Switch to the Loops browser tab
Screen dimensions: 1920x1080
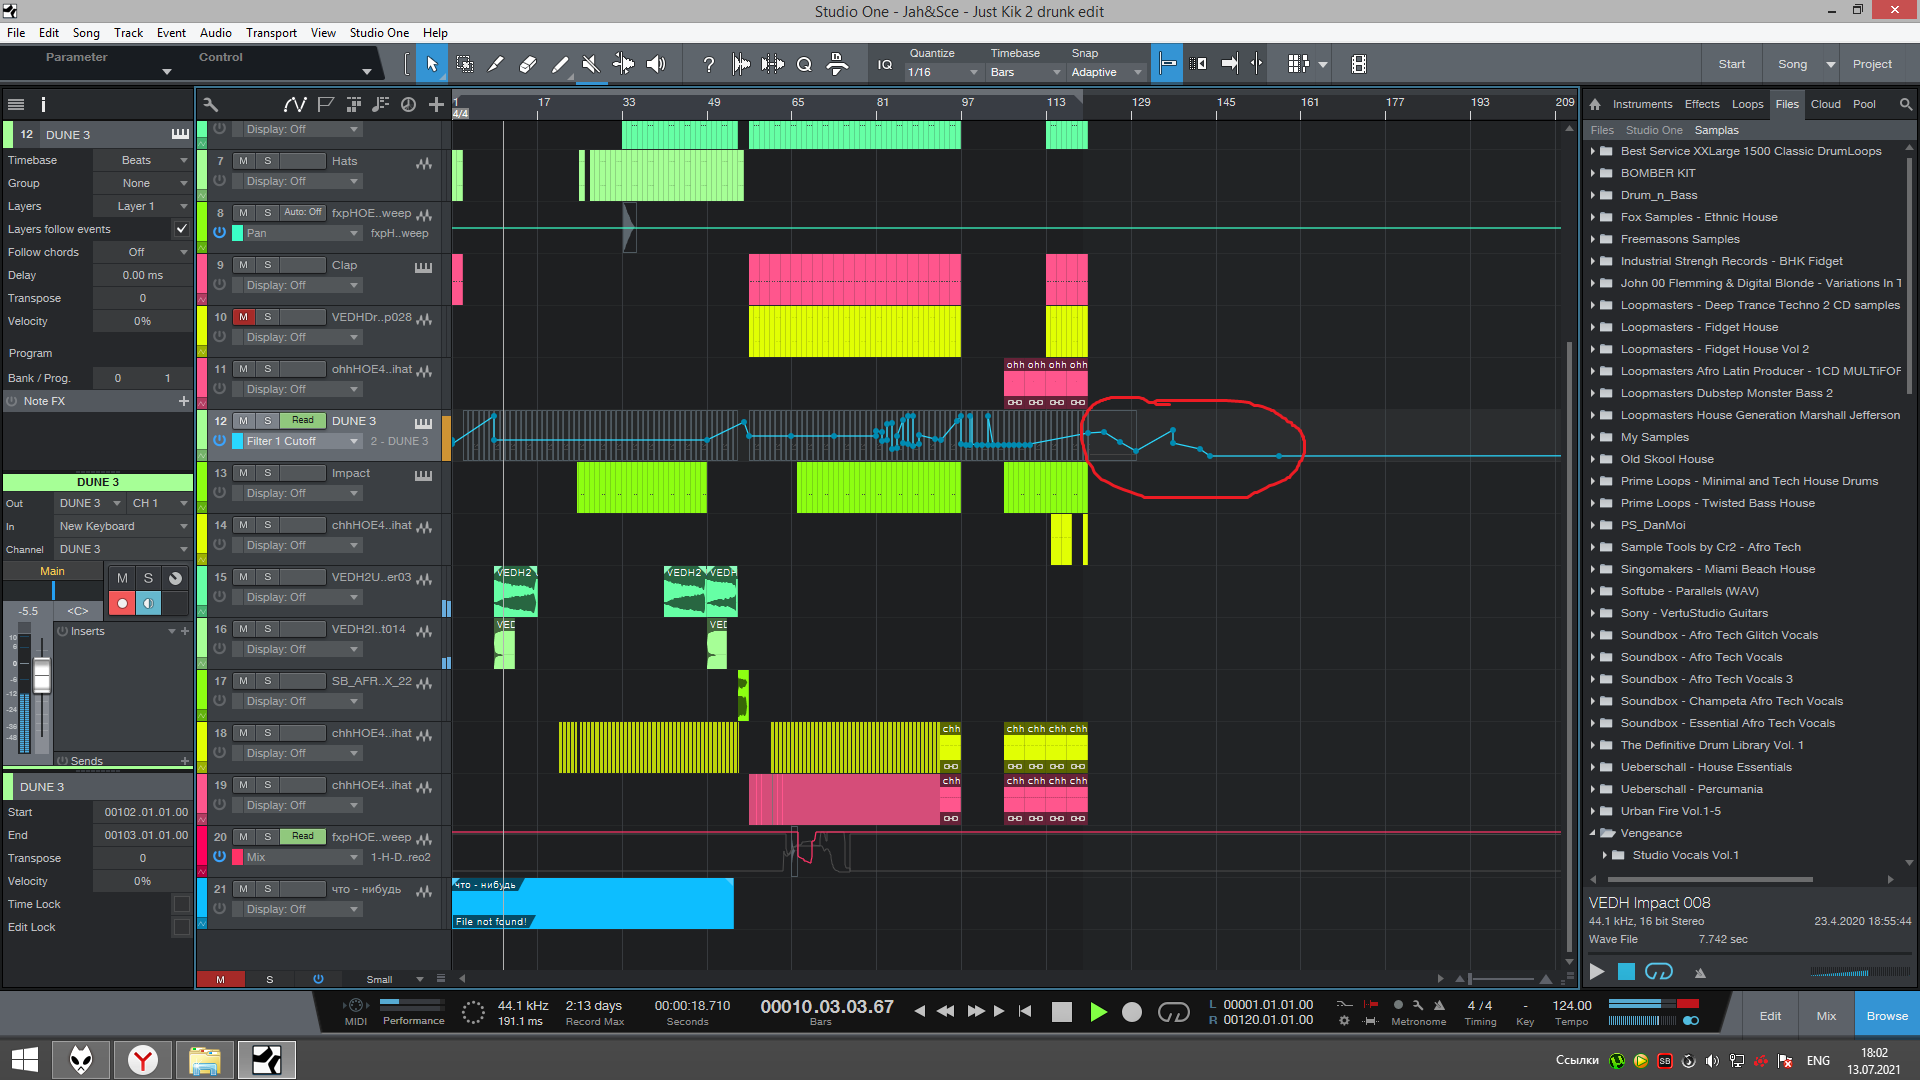pos(1747,104)
